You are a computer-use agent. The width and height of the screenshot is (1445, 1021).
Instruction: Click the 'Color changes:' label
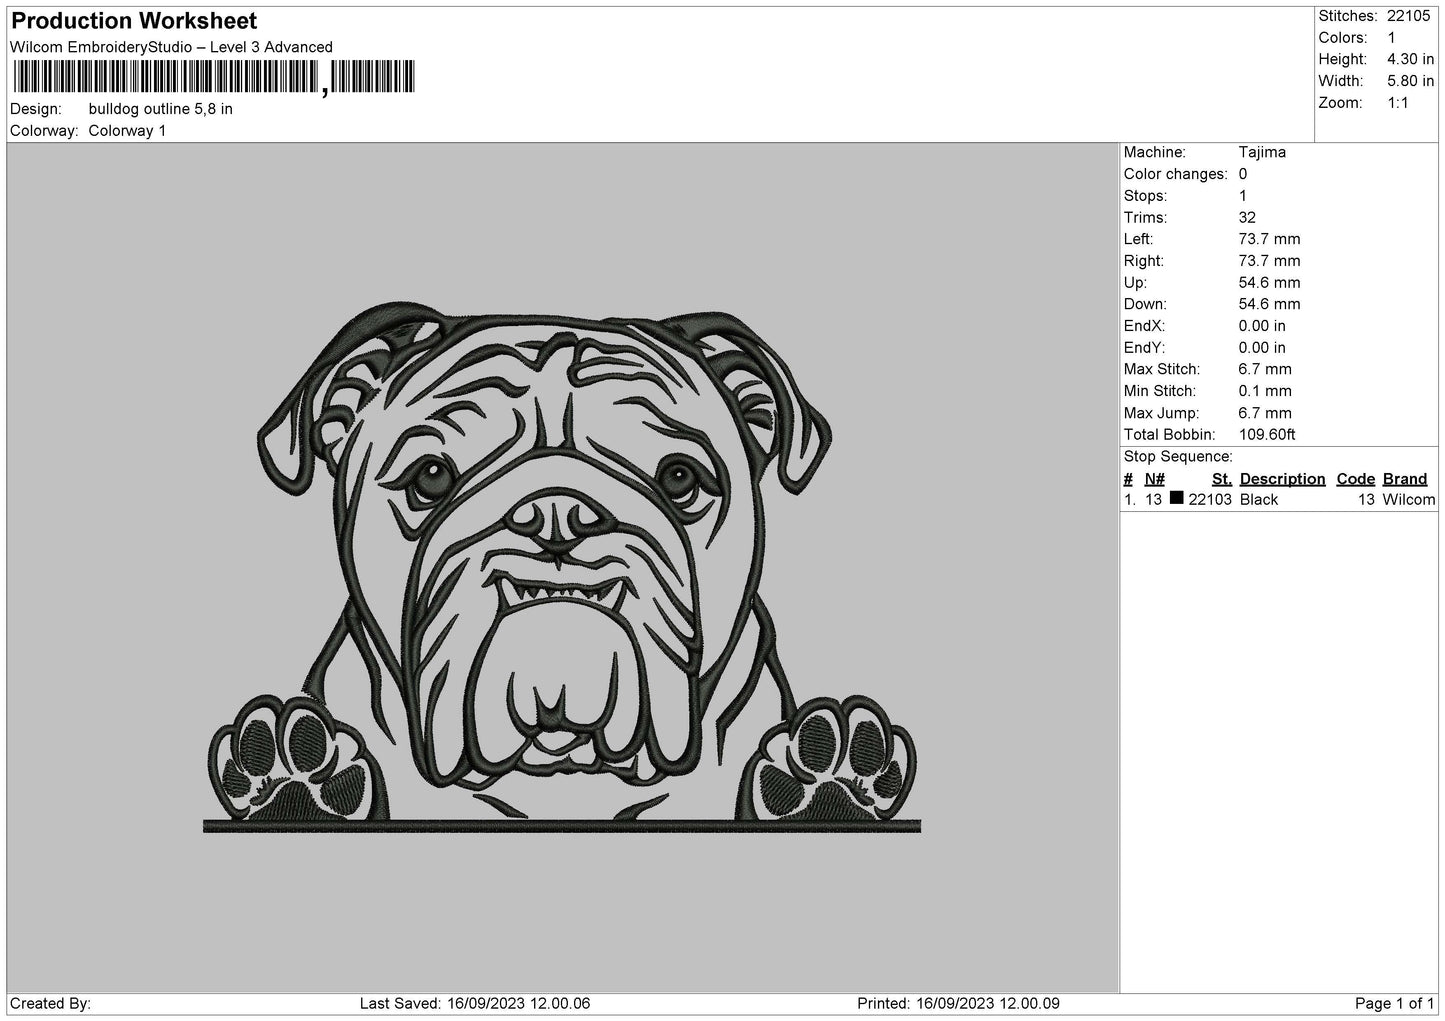1176,174
